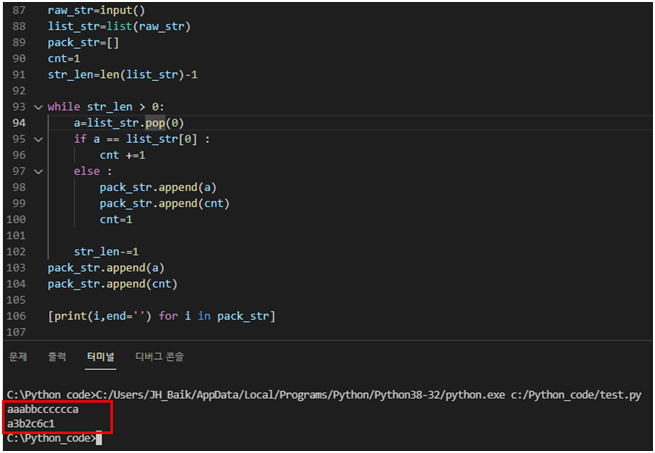Collapse the while loop fold arrow on line 93
Image resolution: width=655 pixels, height=453 pixels.
tap(38, 107)
